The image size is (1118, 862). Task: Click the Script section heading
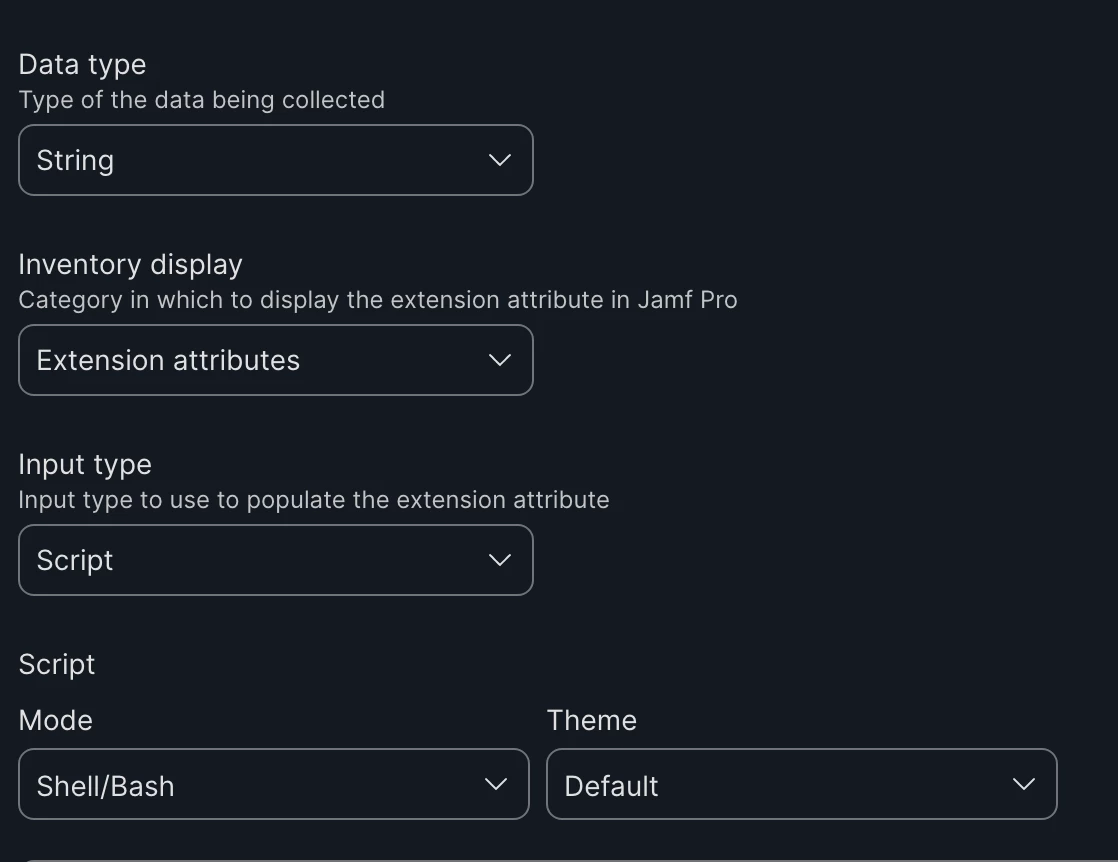point(57,665)
